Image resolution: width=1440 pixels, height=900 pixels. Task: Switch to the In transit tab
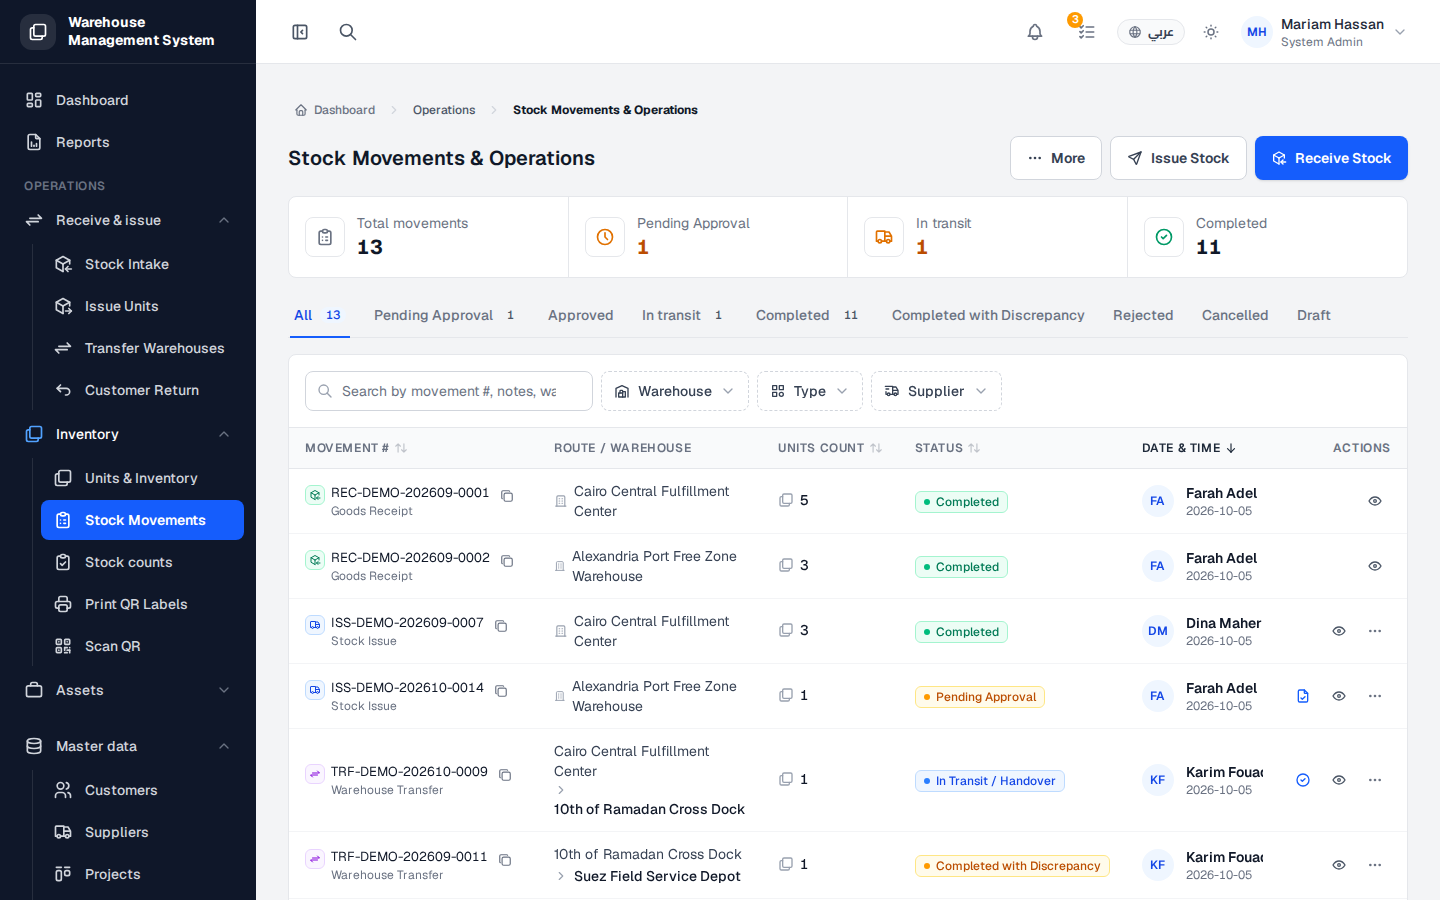click(682, 315)
